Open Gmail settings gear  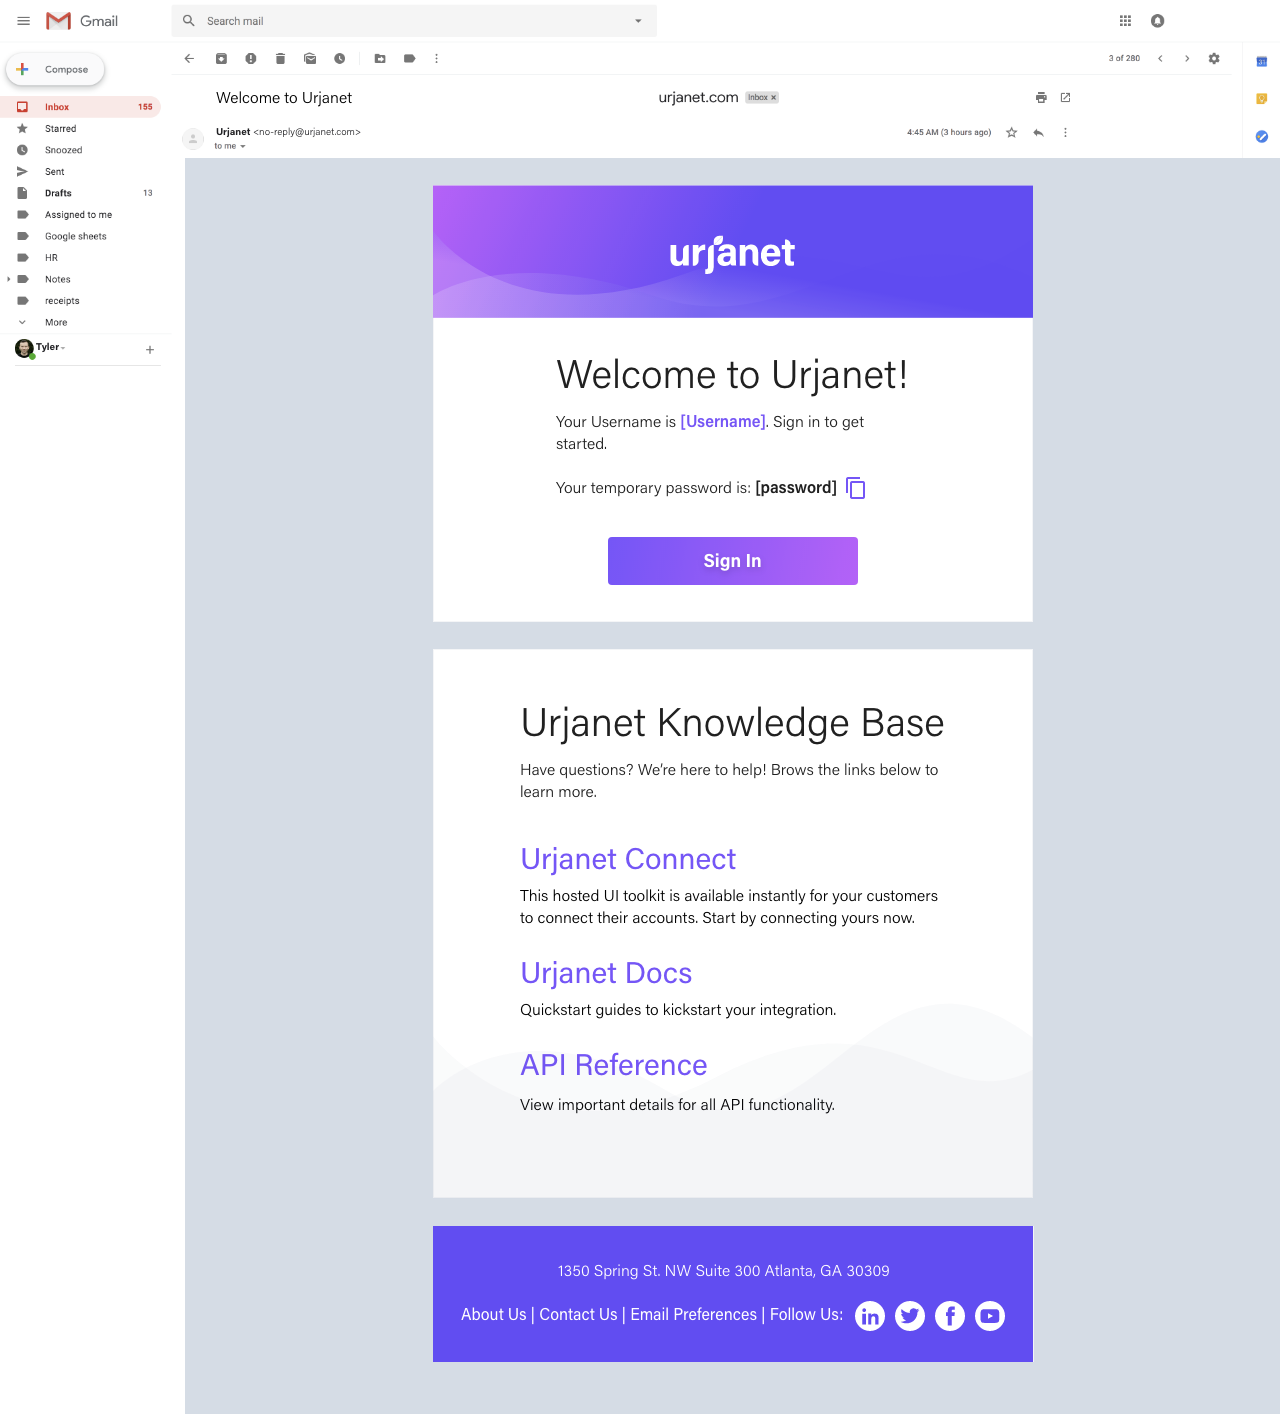[1214, 59]
